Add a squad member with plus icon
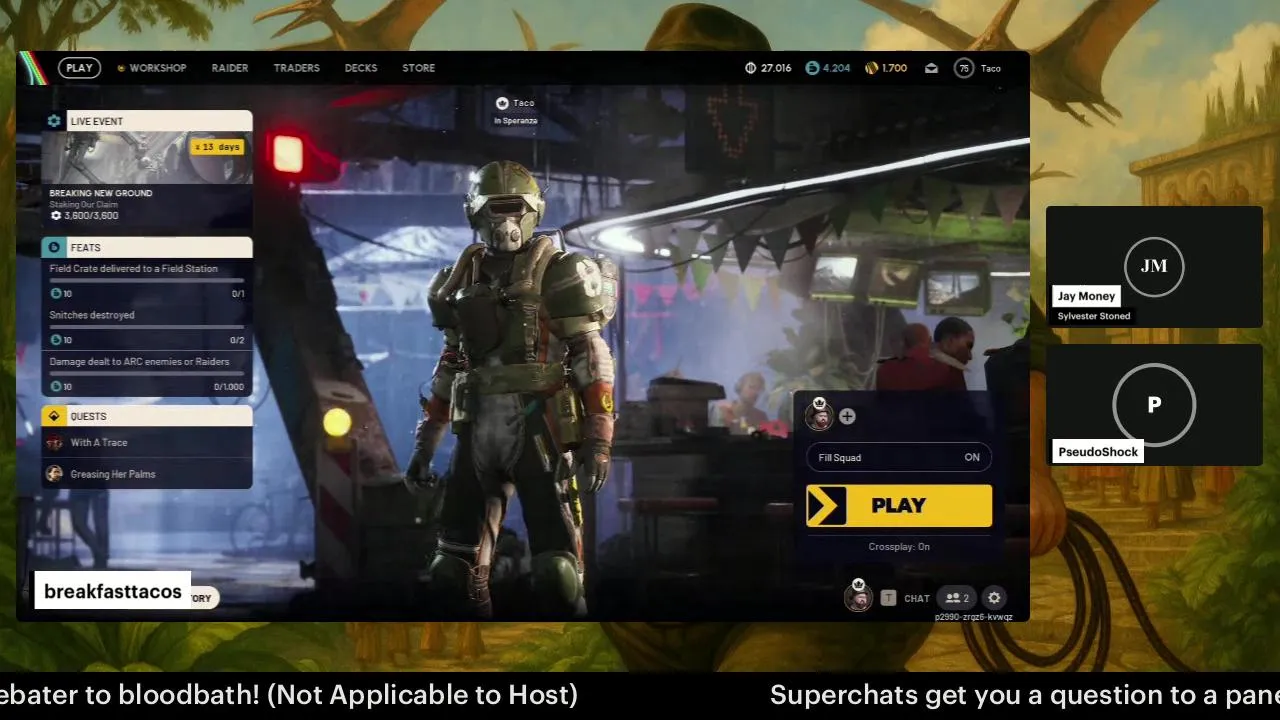1280x720 pixels. pyautogui.click(x=847, y=416)
